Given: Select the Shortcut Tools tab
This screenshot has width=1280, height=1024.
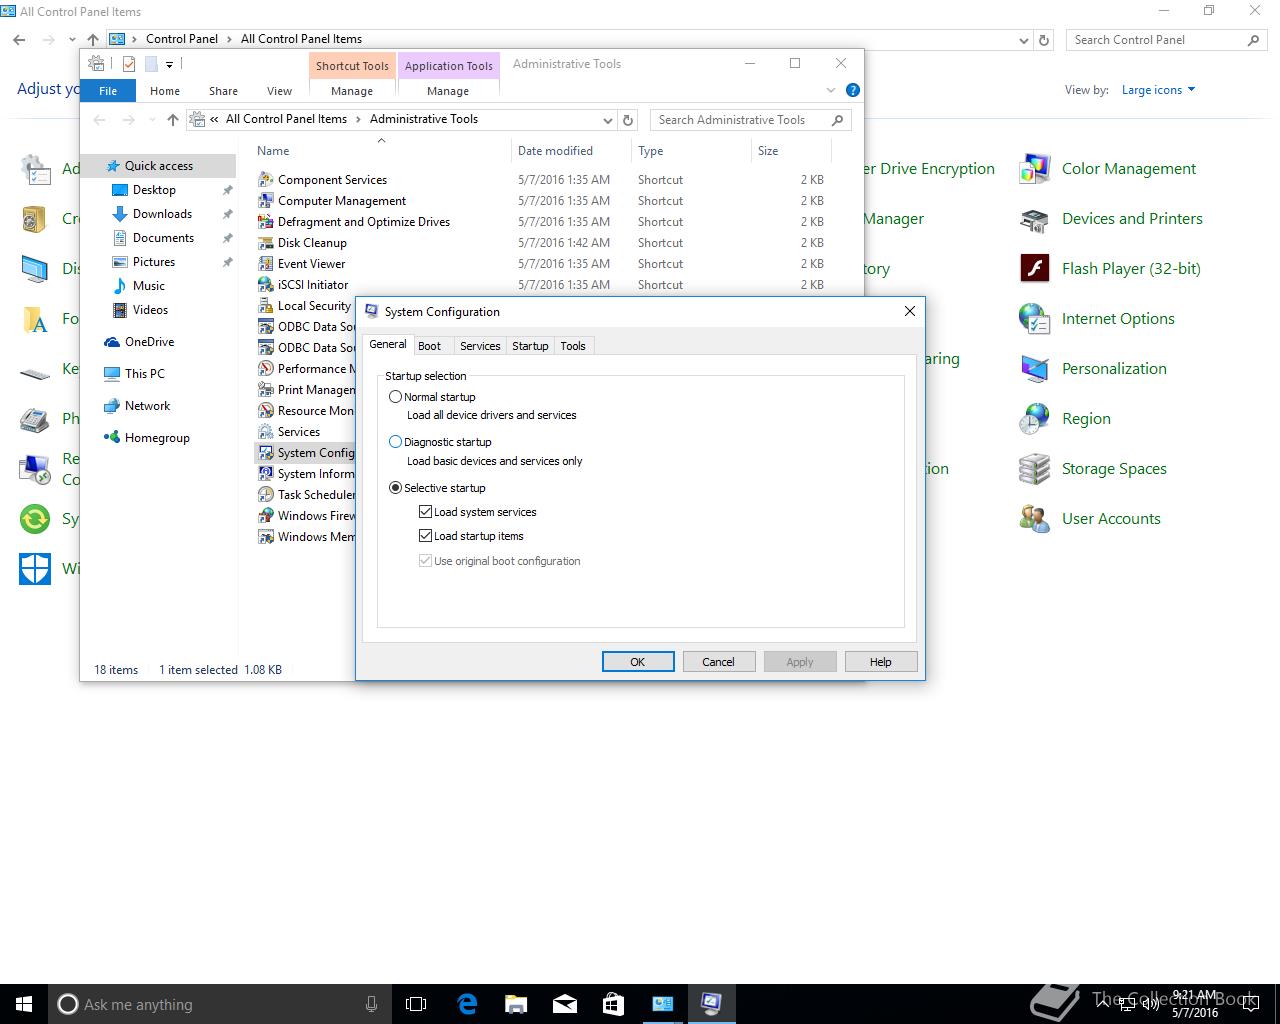Looking at the screenshot, I should (x=352, y=66).
